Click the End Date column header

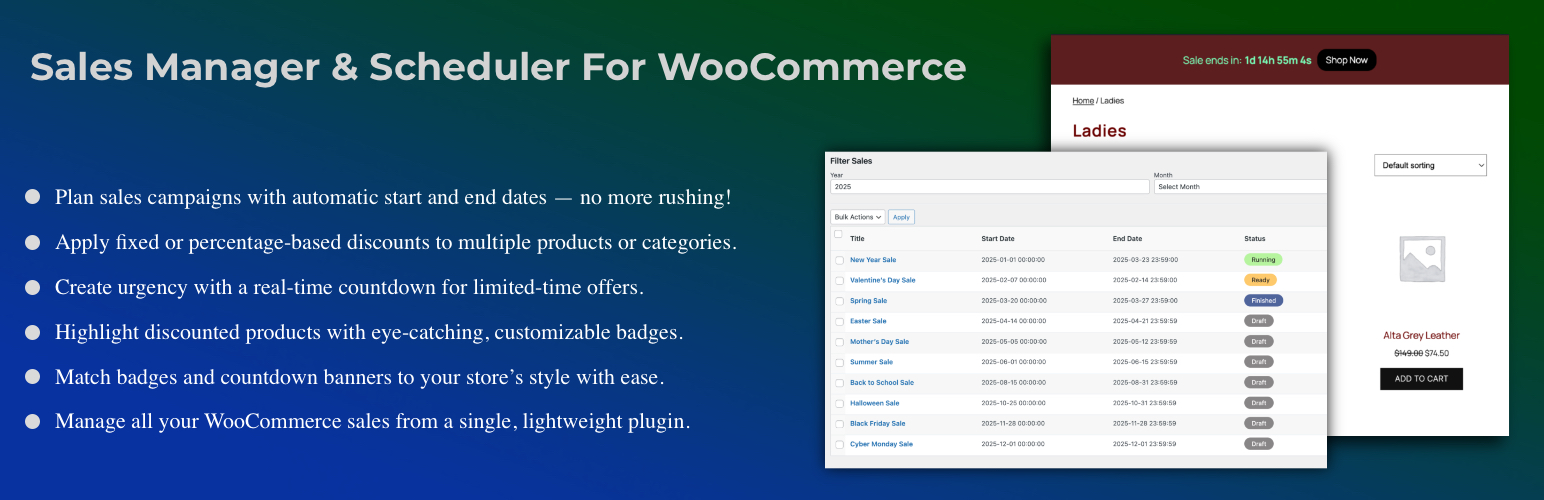click(1127, 239)
